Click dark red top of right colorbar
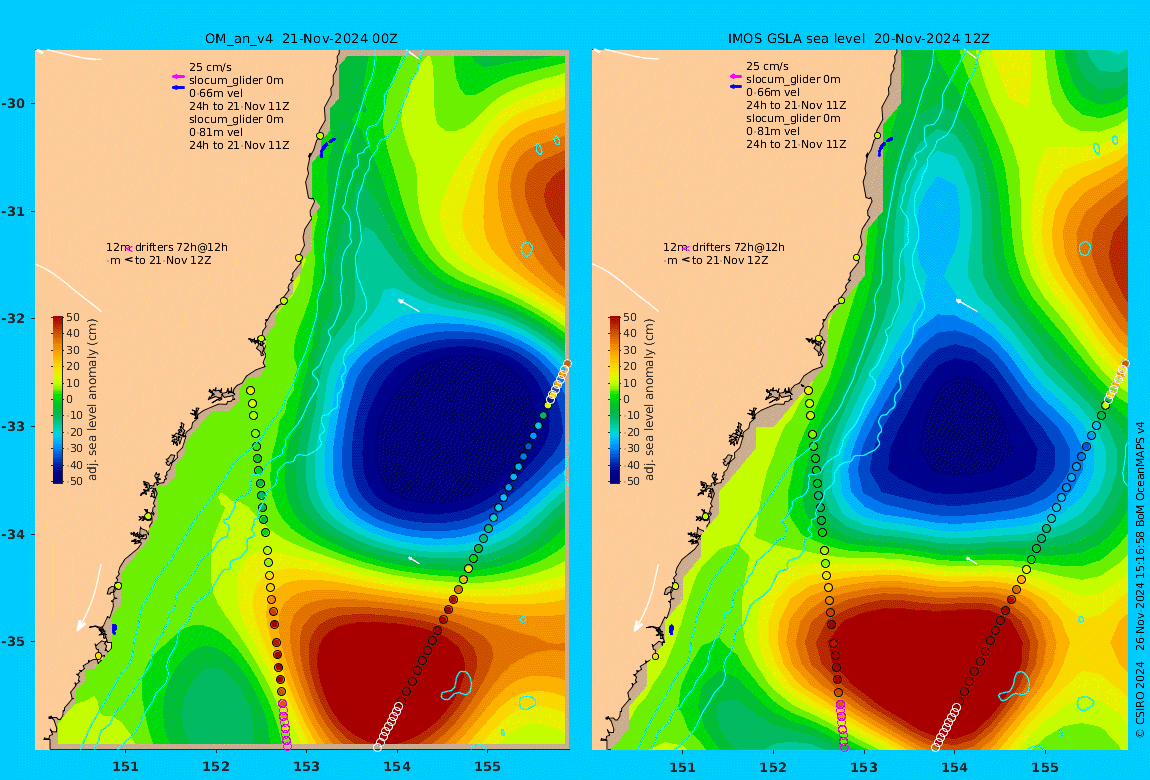Viewport: 1150px width, 780px height. tap(615, 321)
